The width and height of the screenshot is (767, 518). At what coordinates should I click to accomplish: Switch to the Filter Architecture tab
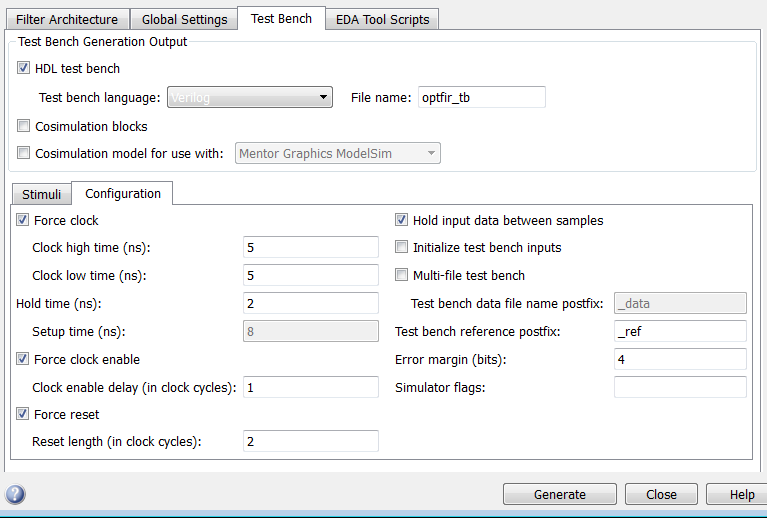67,19
